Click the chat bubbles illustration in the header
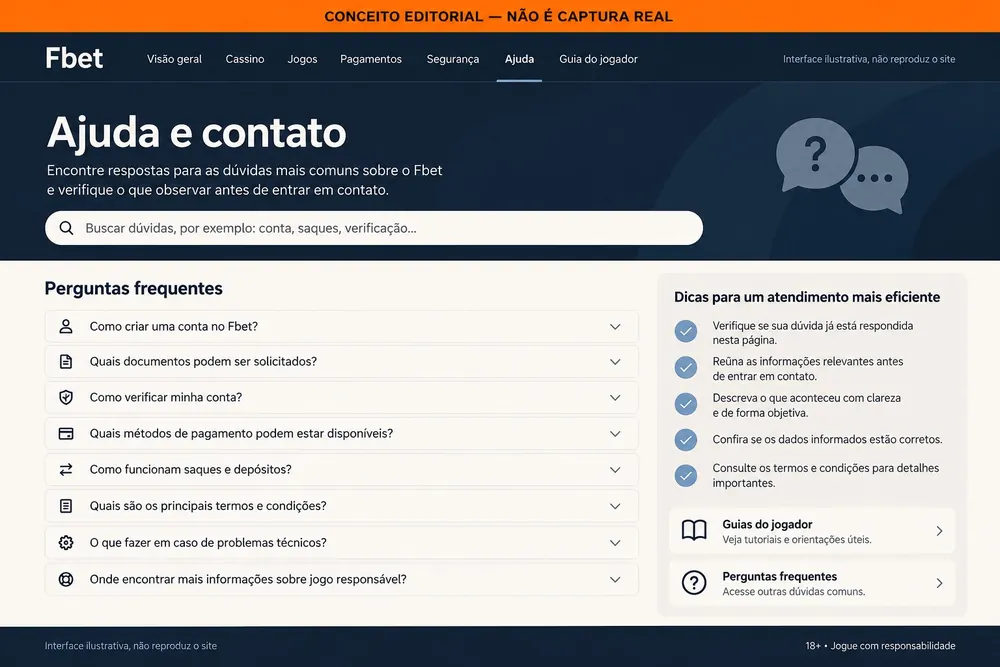 842,165
